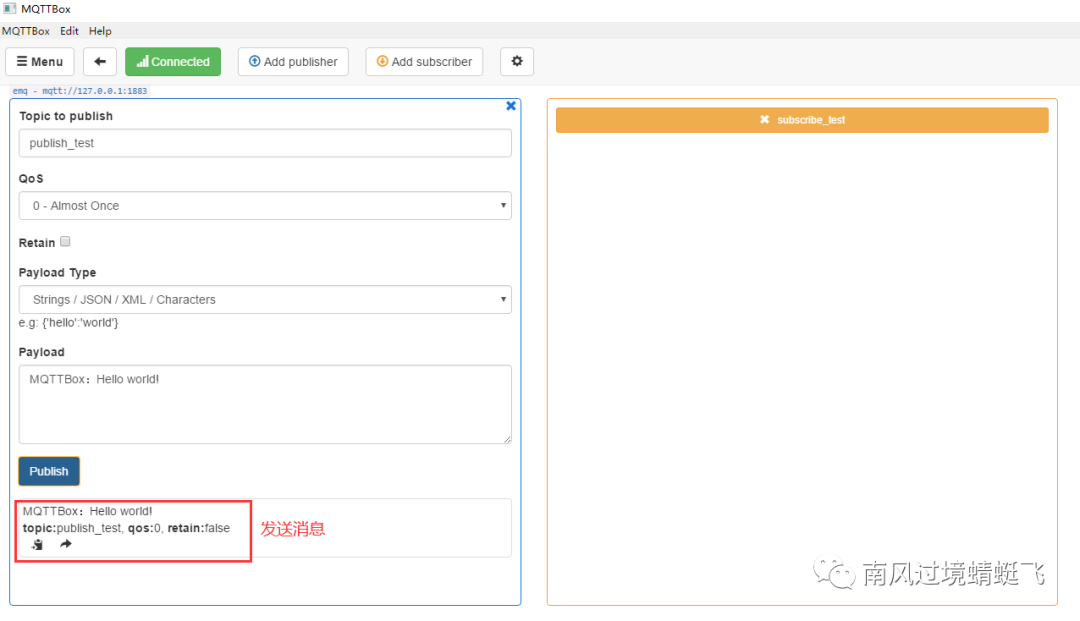Expand the Payload Type dropdown
The width and height of the screenshot is (1080, 621).
pyautogui.click(x=265, y=299)
